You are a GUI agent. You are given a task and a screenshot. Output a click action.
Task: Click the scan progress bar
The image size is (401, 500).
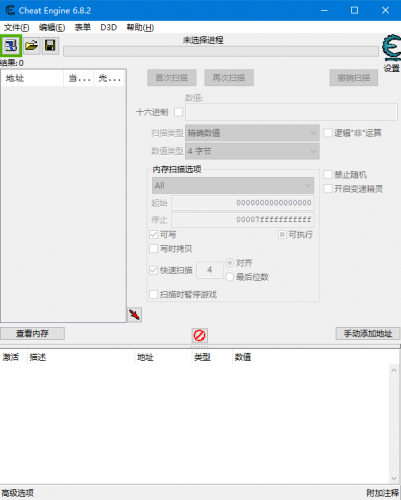[221, 51]
